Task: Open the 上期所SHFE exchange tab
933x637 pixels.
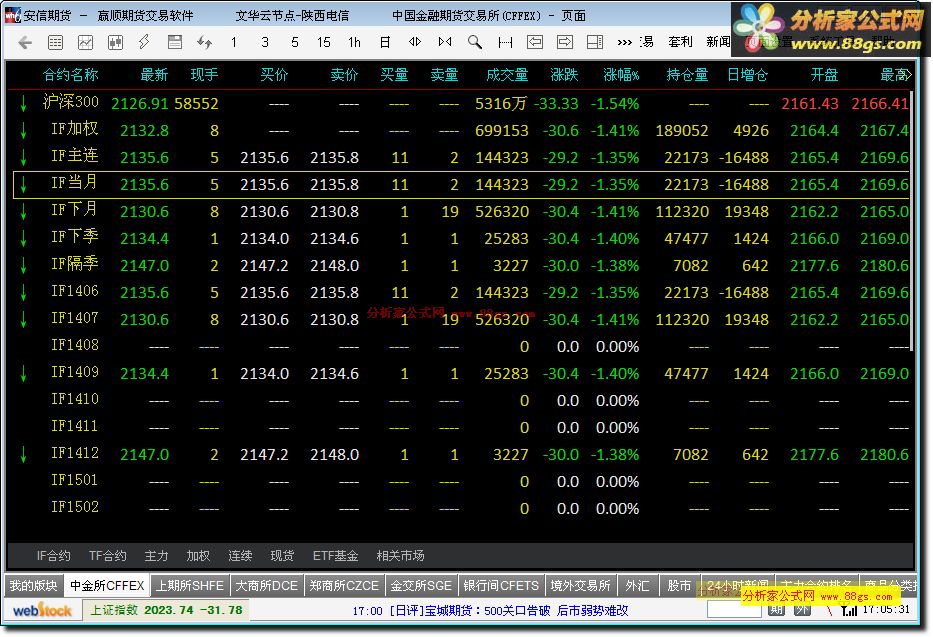Action: click(190, 586)
